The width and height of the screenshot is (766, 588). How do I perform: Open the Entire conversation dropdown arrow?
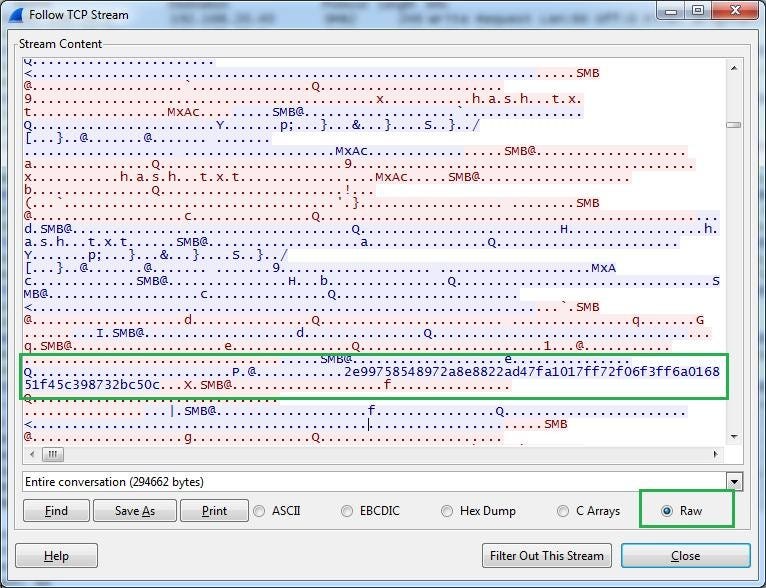point(734,482)
